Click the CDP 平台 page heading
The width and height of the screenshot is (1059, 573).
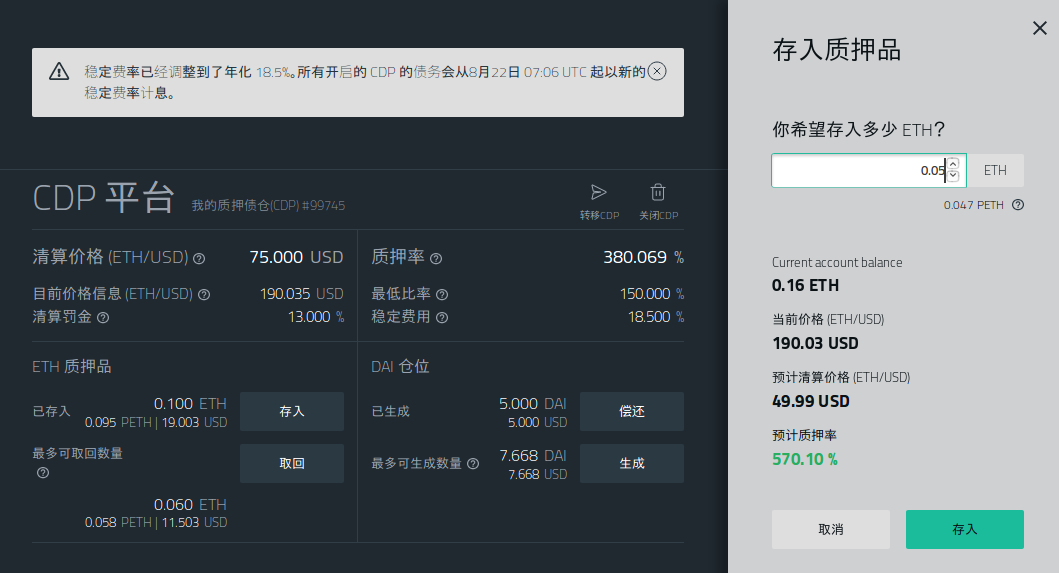click(x=103, y=198)
